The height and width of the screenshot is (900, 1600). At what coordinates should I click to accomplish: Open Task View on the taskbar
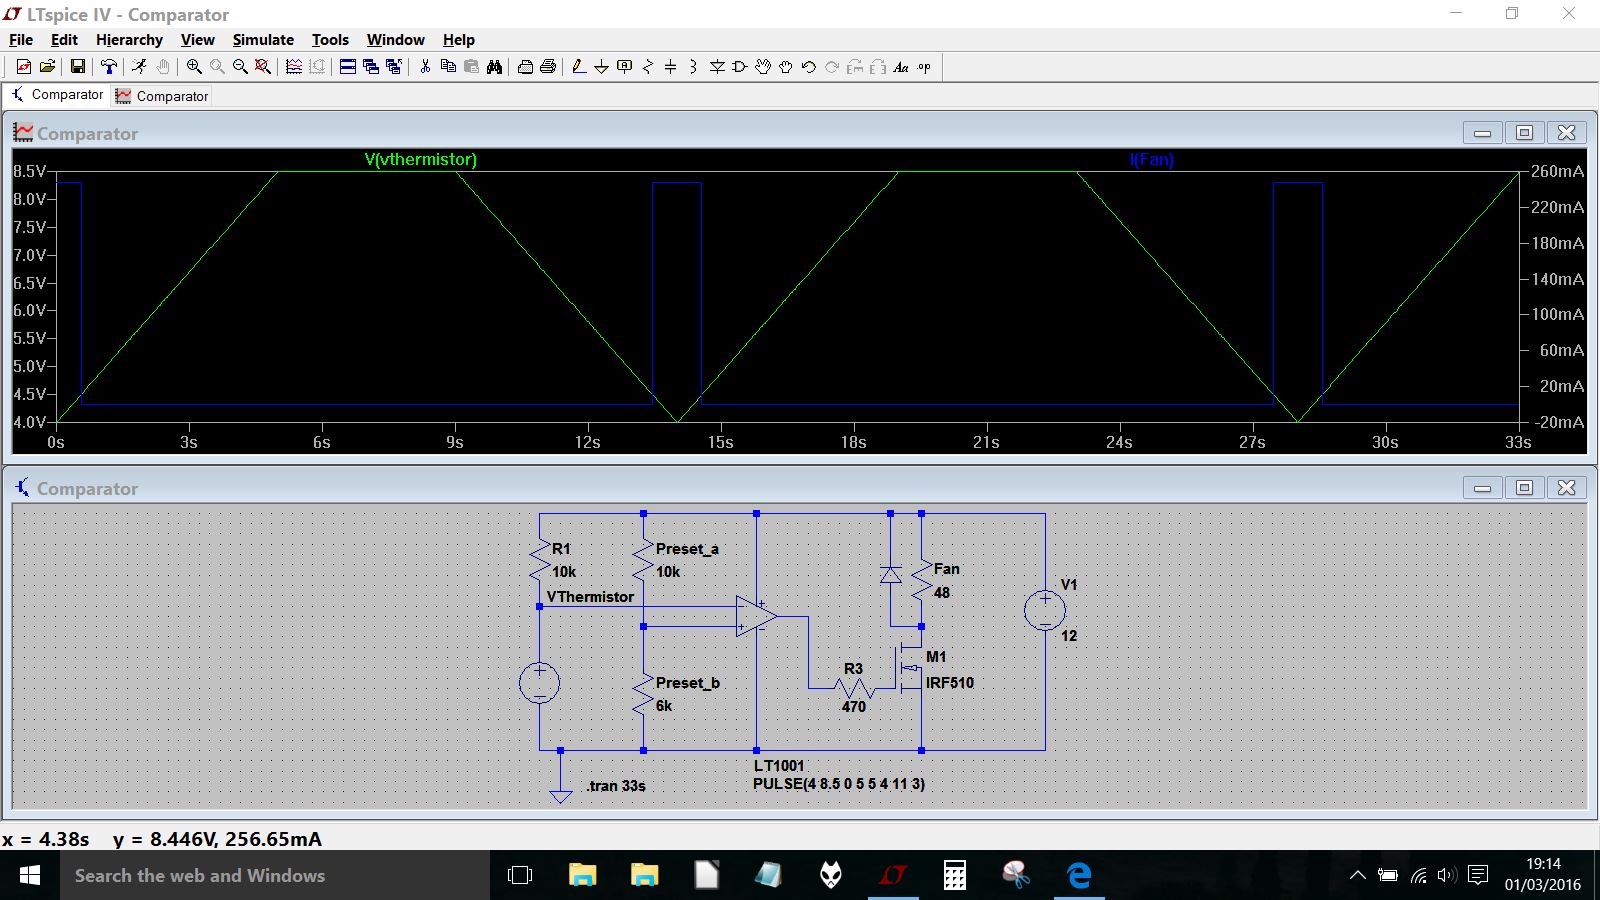(520, 876)
